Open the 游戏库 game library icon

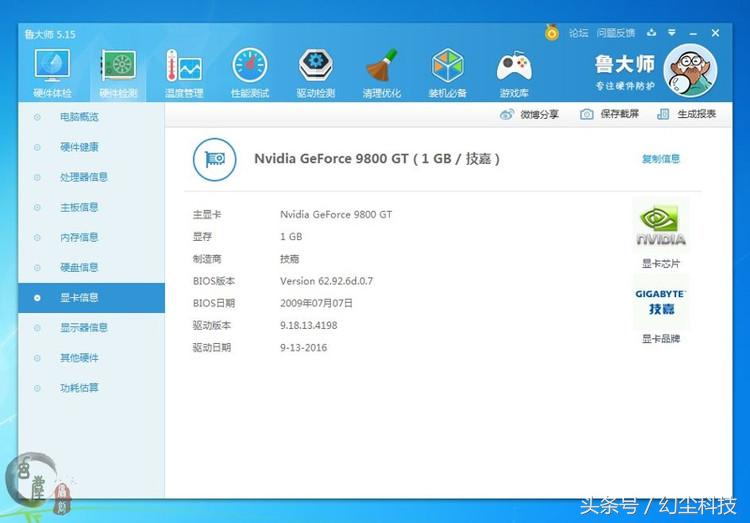pos(514,70)
